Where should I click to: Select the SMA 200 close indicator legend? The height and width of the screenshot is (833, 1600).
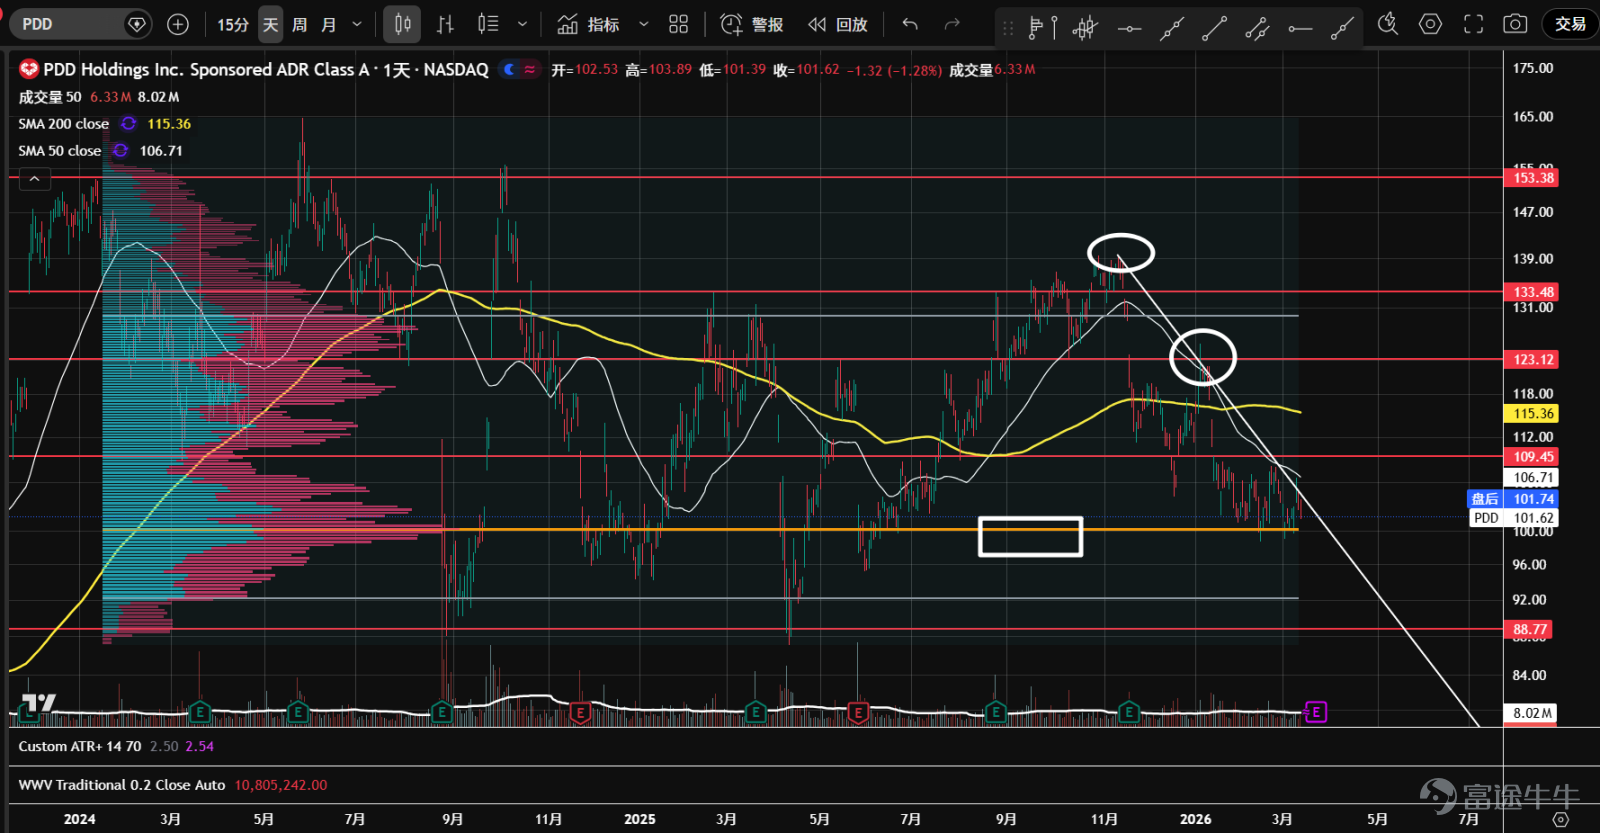64,124
